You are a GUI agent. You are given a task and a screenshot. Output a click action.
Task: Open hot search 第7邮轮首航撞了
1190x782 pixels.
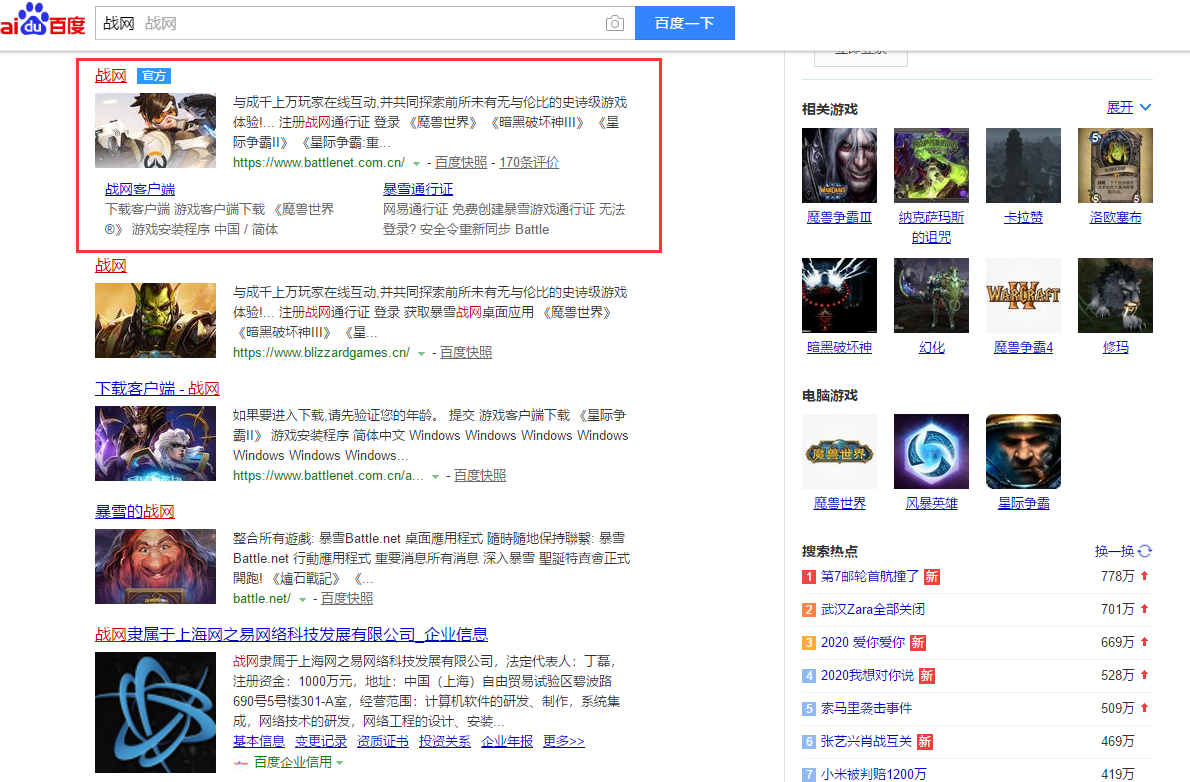tap(870, 577)
